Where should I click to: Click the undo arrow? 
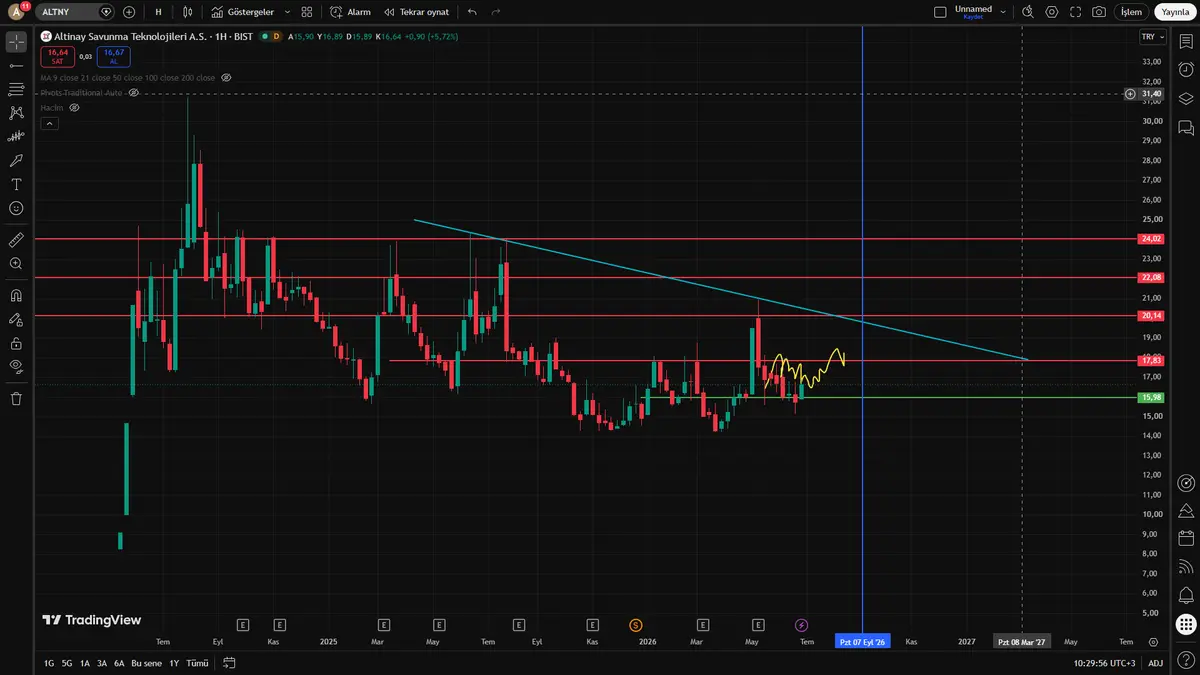click(472, 12)
